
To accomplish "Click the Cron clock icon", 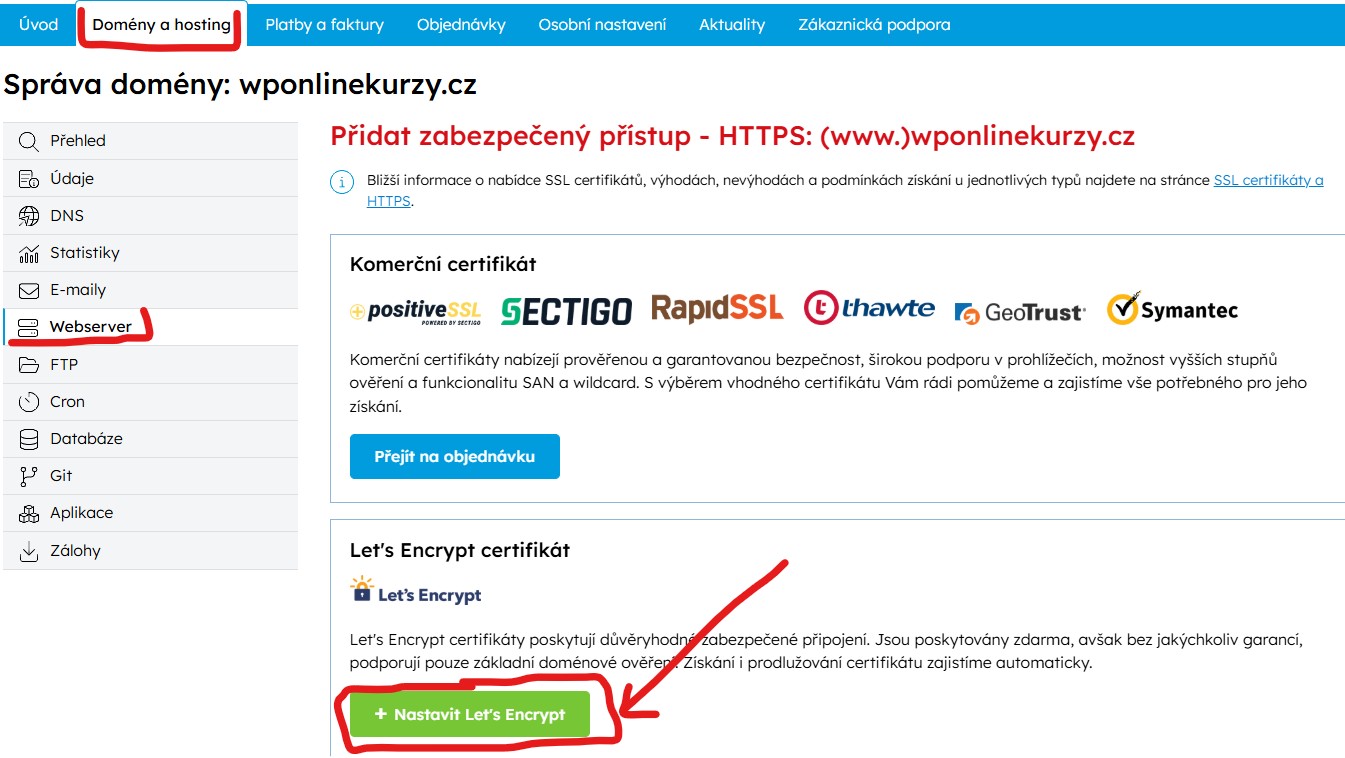I will pos(29,402).
